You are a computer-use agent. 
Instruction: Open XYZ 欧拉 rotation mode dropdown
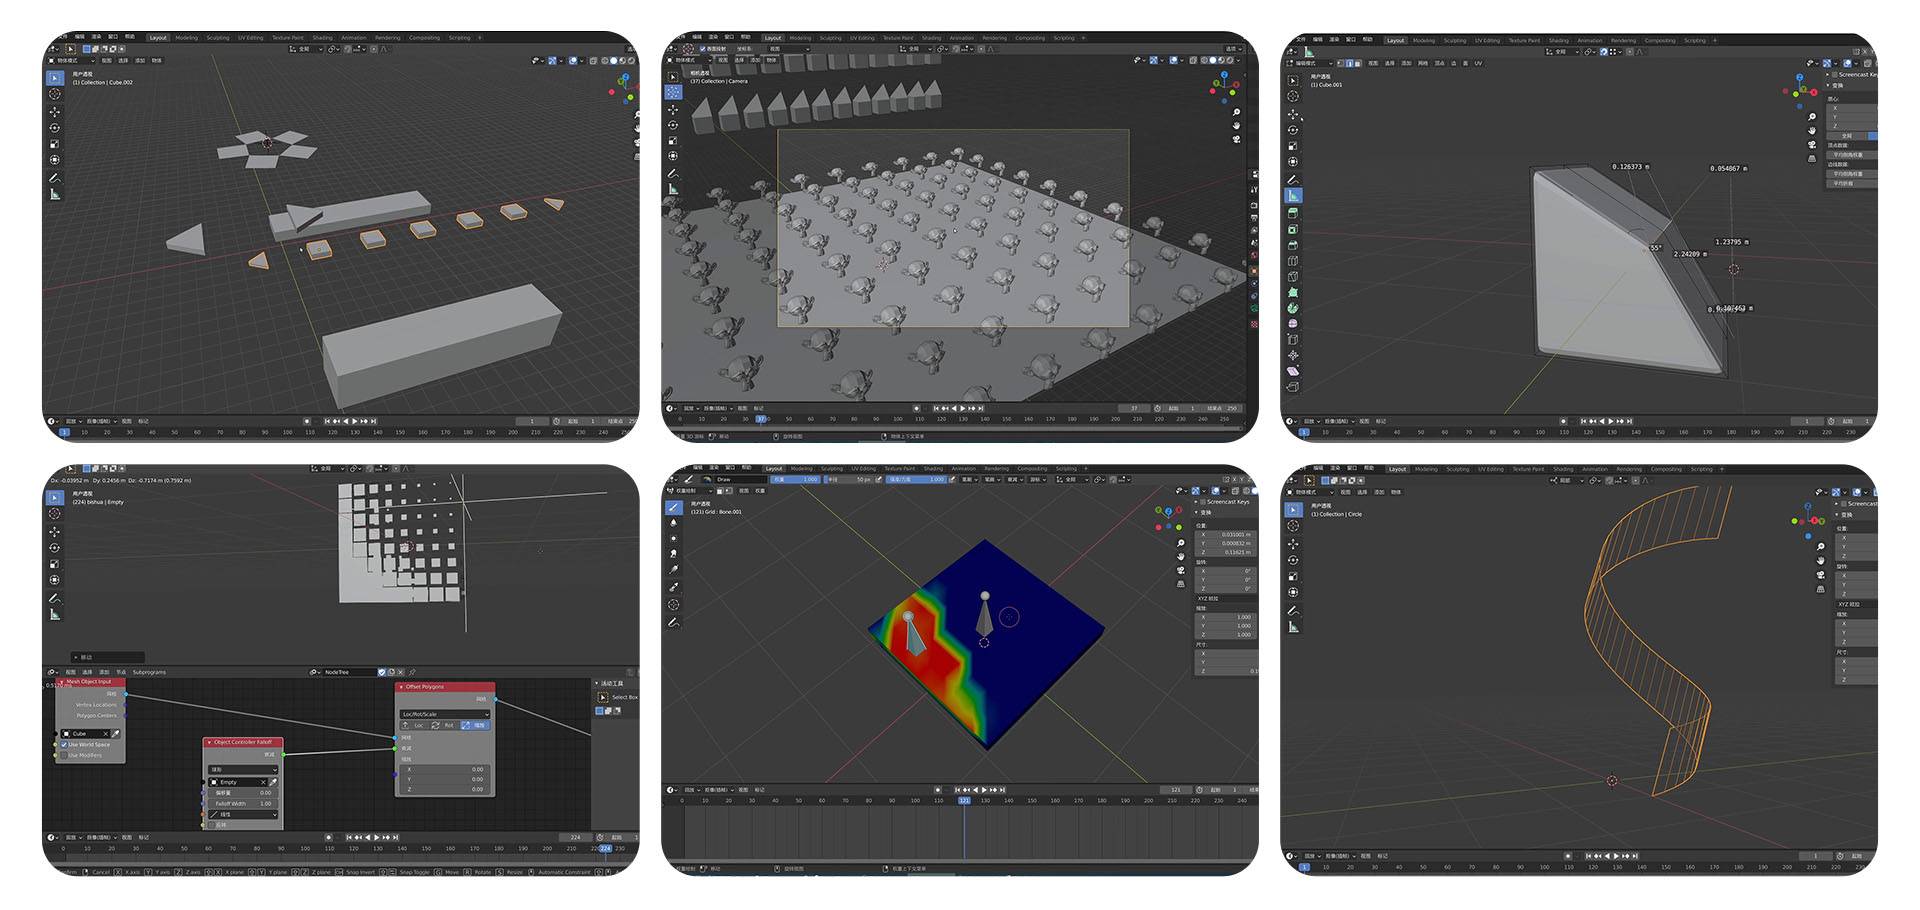tap(1227, 598)
